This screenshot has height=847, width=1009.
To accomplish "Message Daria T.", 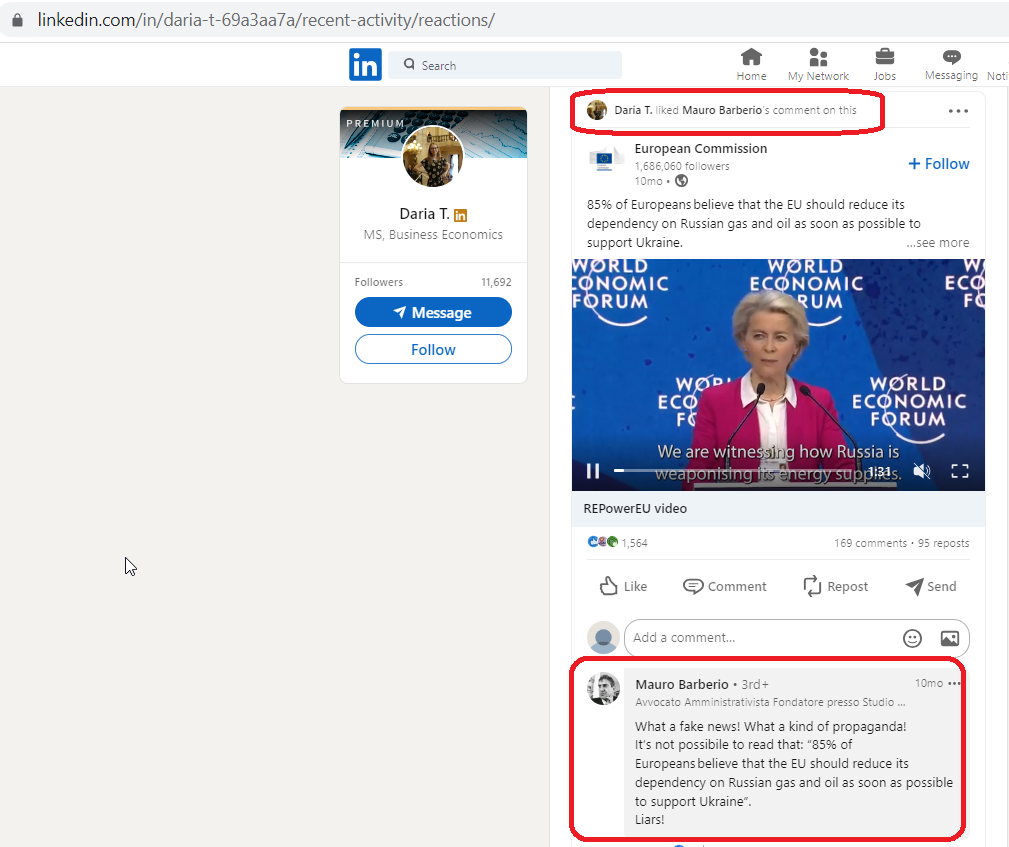I will click(x=433, y=312).
